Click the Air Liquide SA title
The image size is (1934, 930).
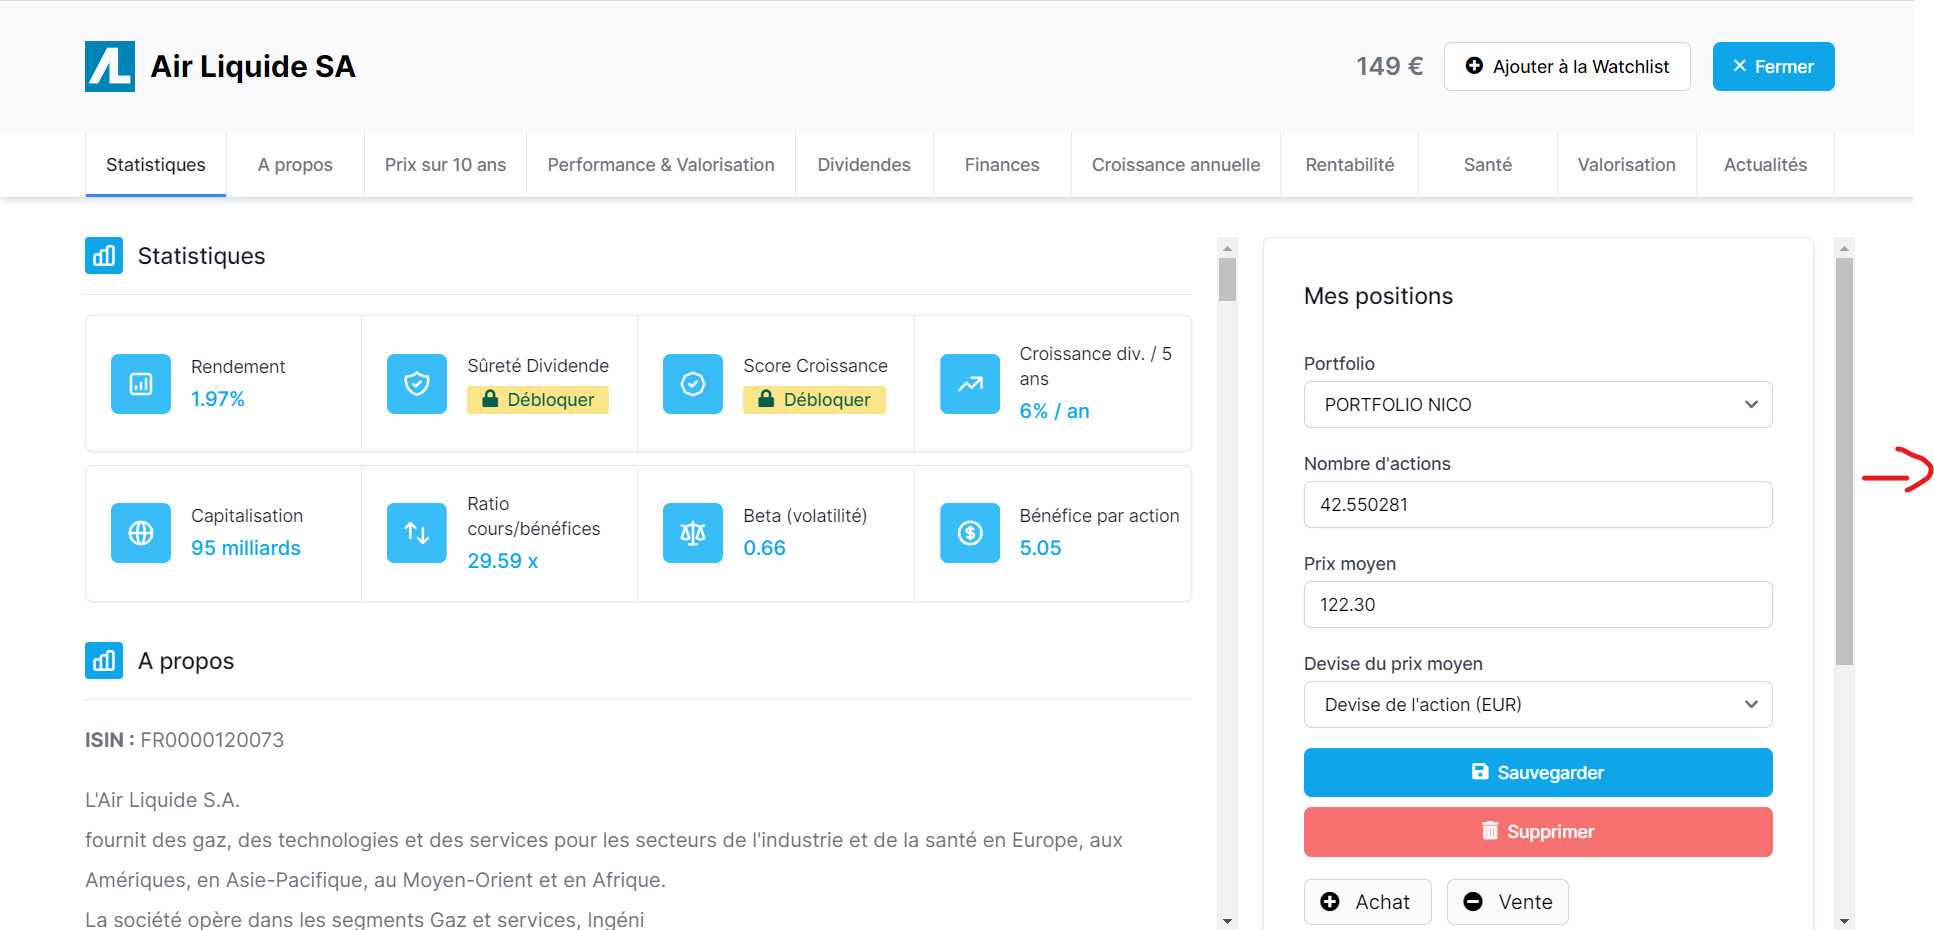click(x=253, y=66)
